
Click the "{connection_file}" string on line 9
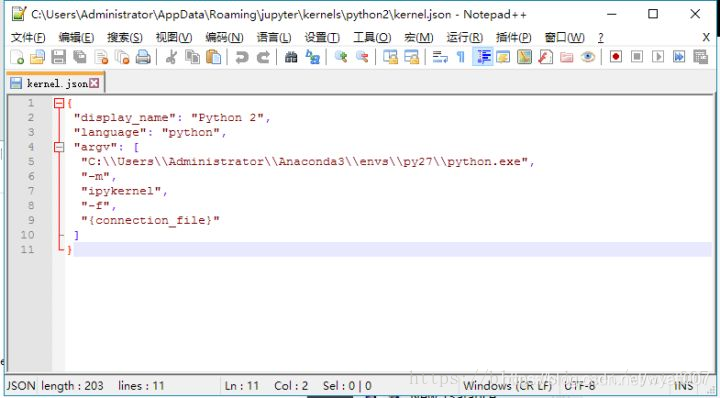151,220
